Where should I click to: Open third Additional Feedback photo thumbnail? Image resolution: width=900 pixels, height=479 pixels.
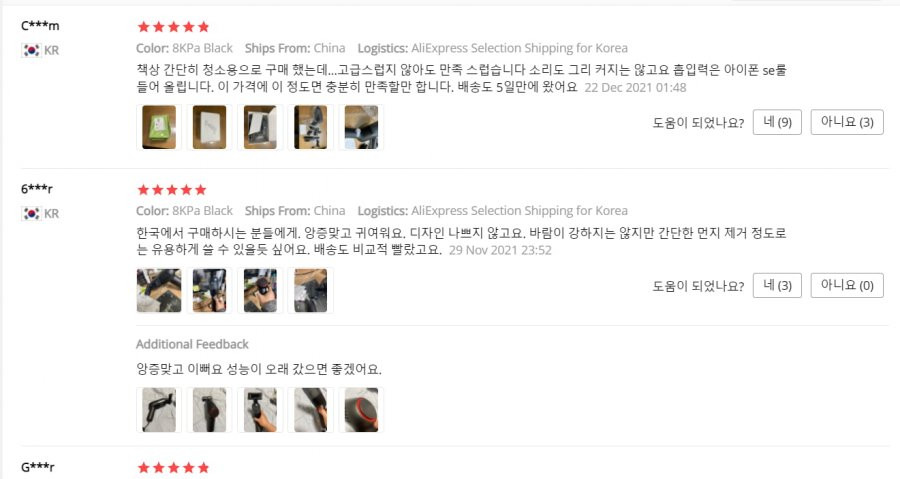(x=260, y=410)
